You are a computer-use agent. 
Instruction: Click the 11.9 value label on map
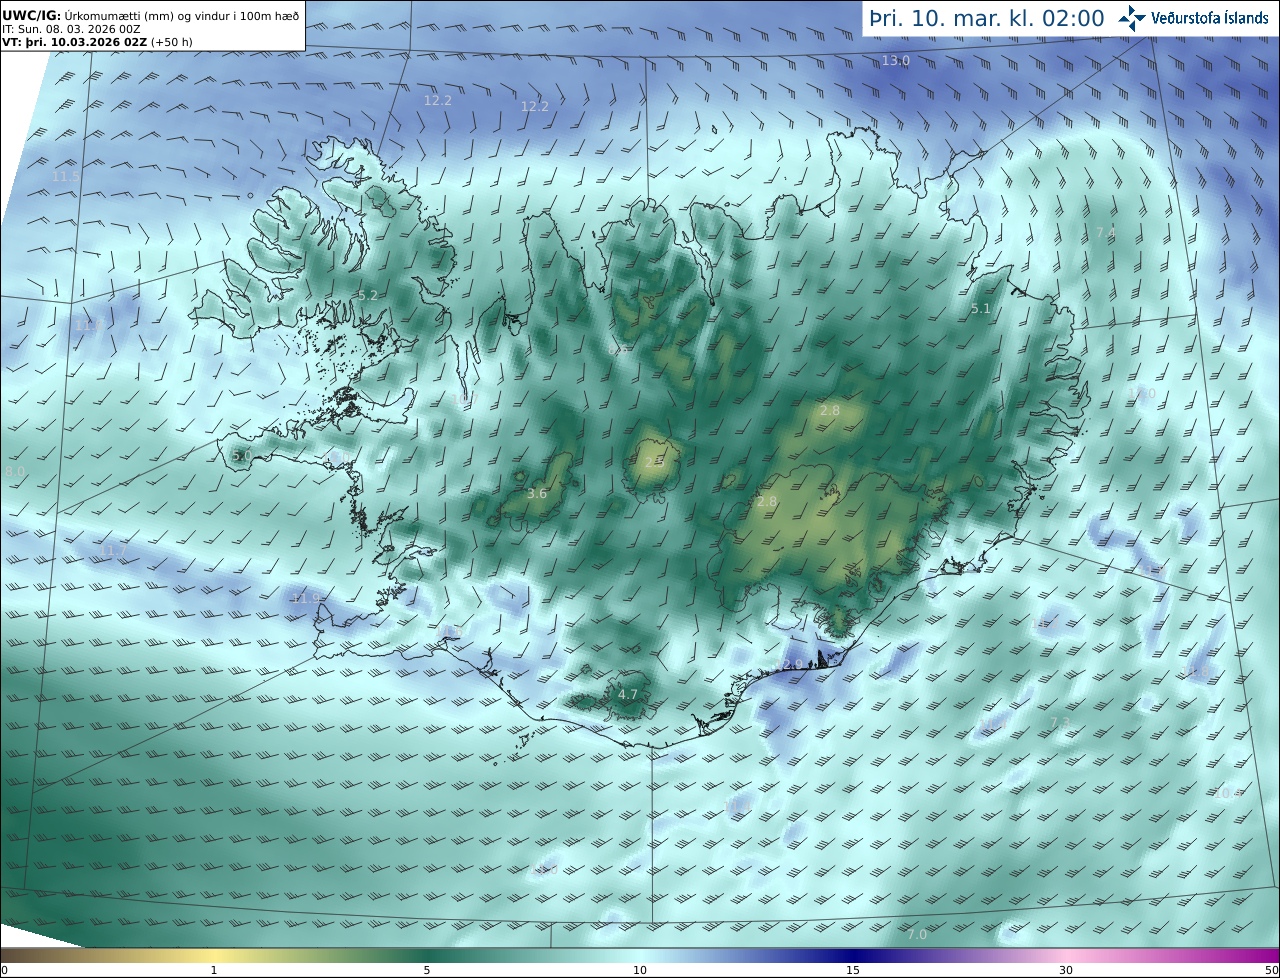[306, 599]
